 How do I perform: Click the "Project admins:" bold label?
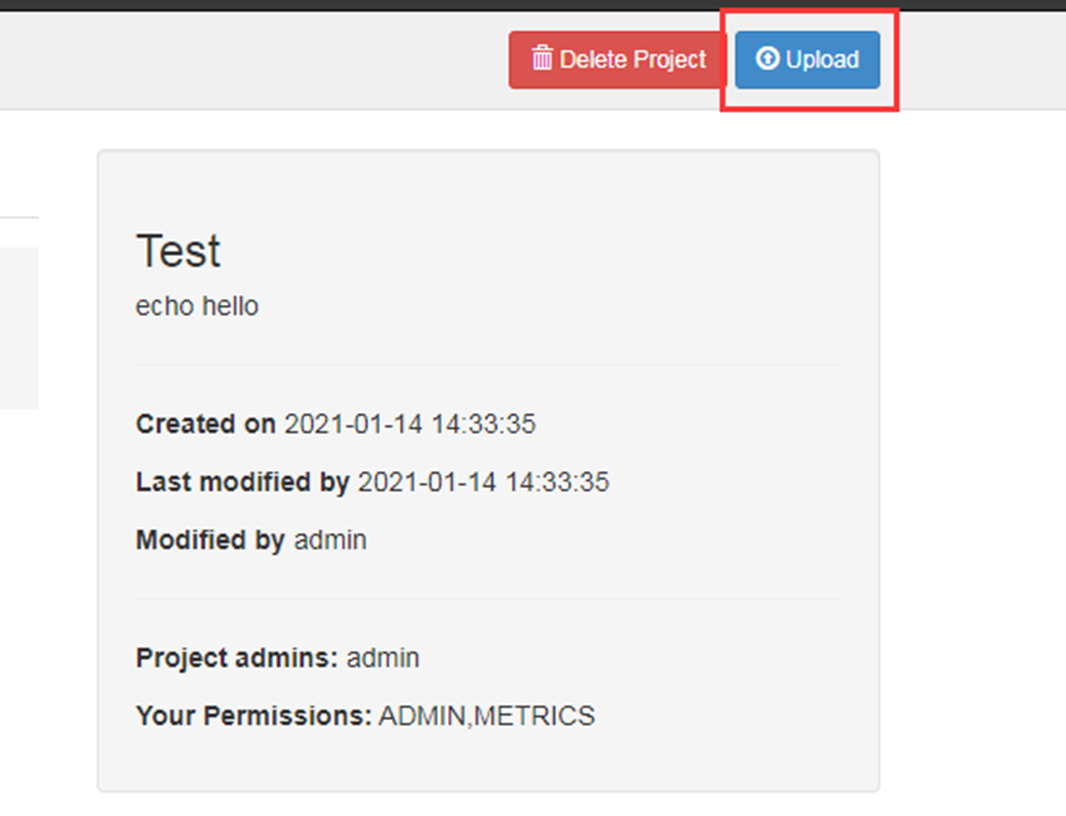(237, 658)
